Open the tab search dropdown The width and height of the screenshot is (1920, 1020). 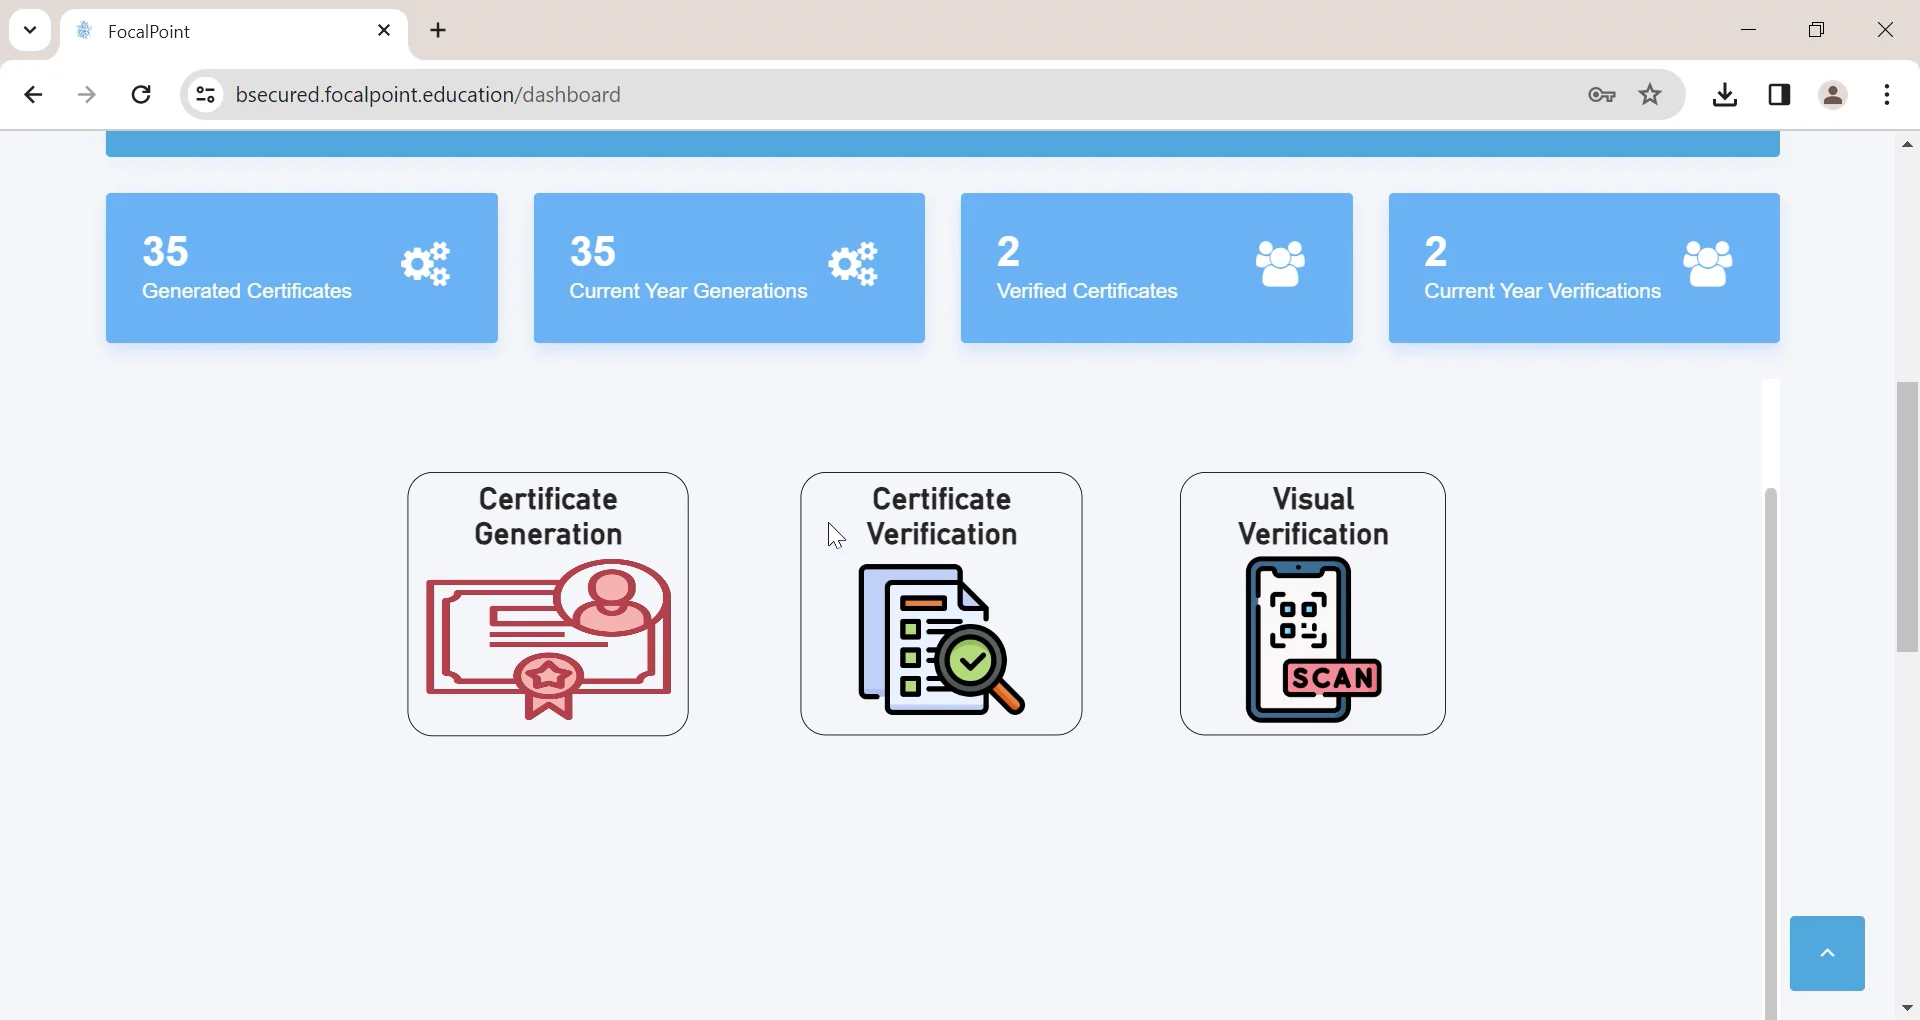pos(29,30)
